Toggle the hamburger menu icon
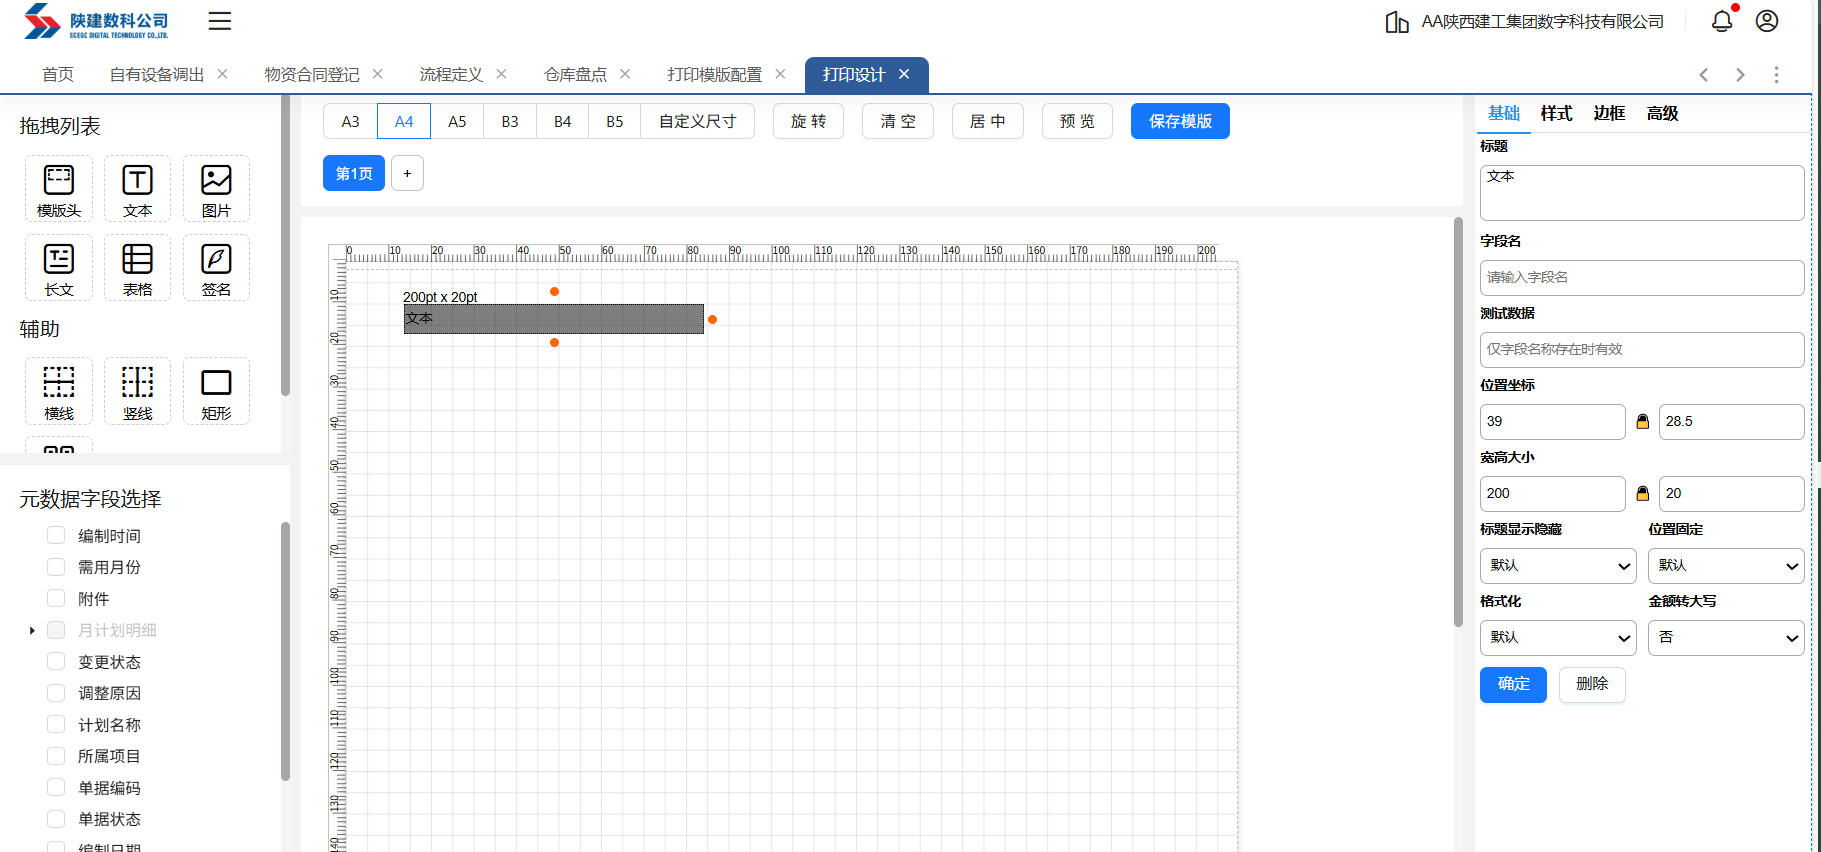This screenshot has width=1821, height=852. click(x=220, y=21)
